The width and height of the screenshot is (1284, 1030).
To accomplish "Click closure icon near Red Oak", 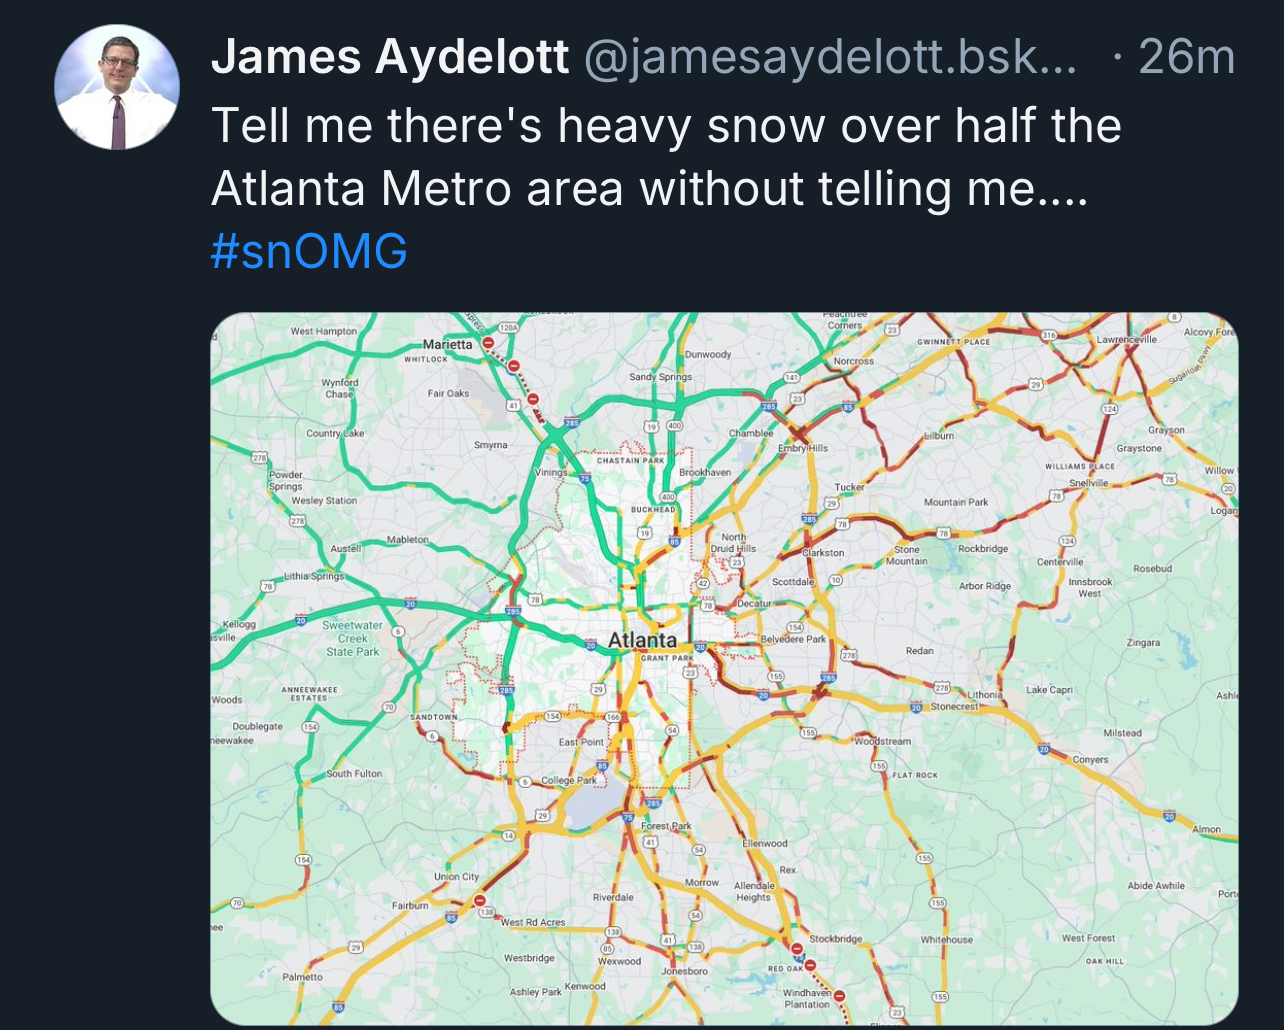I will pyautogui.click(x=810, y=965).
